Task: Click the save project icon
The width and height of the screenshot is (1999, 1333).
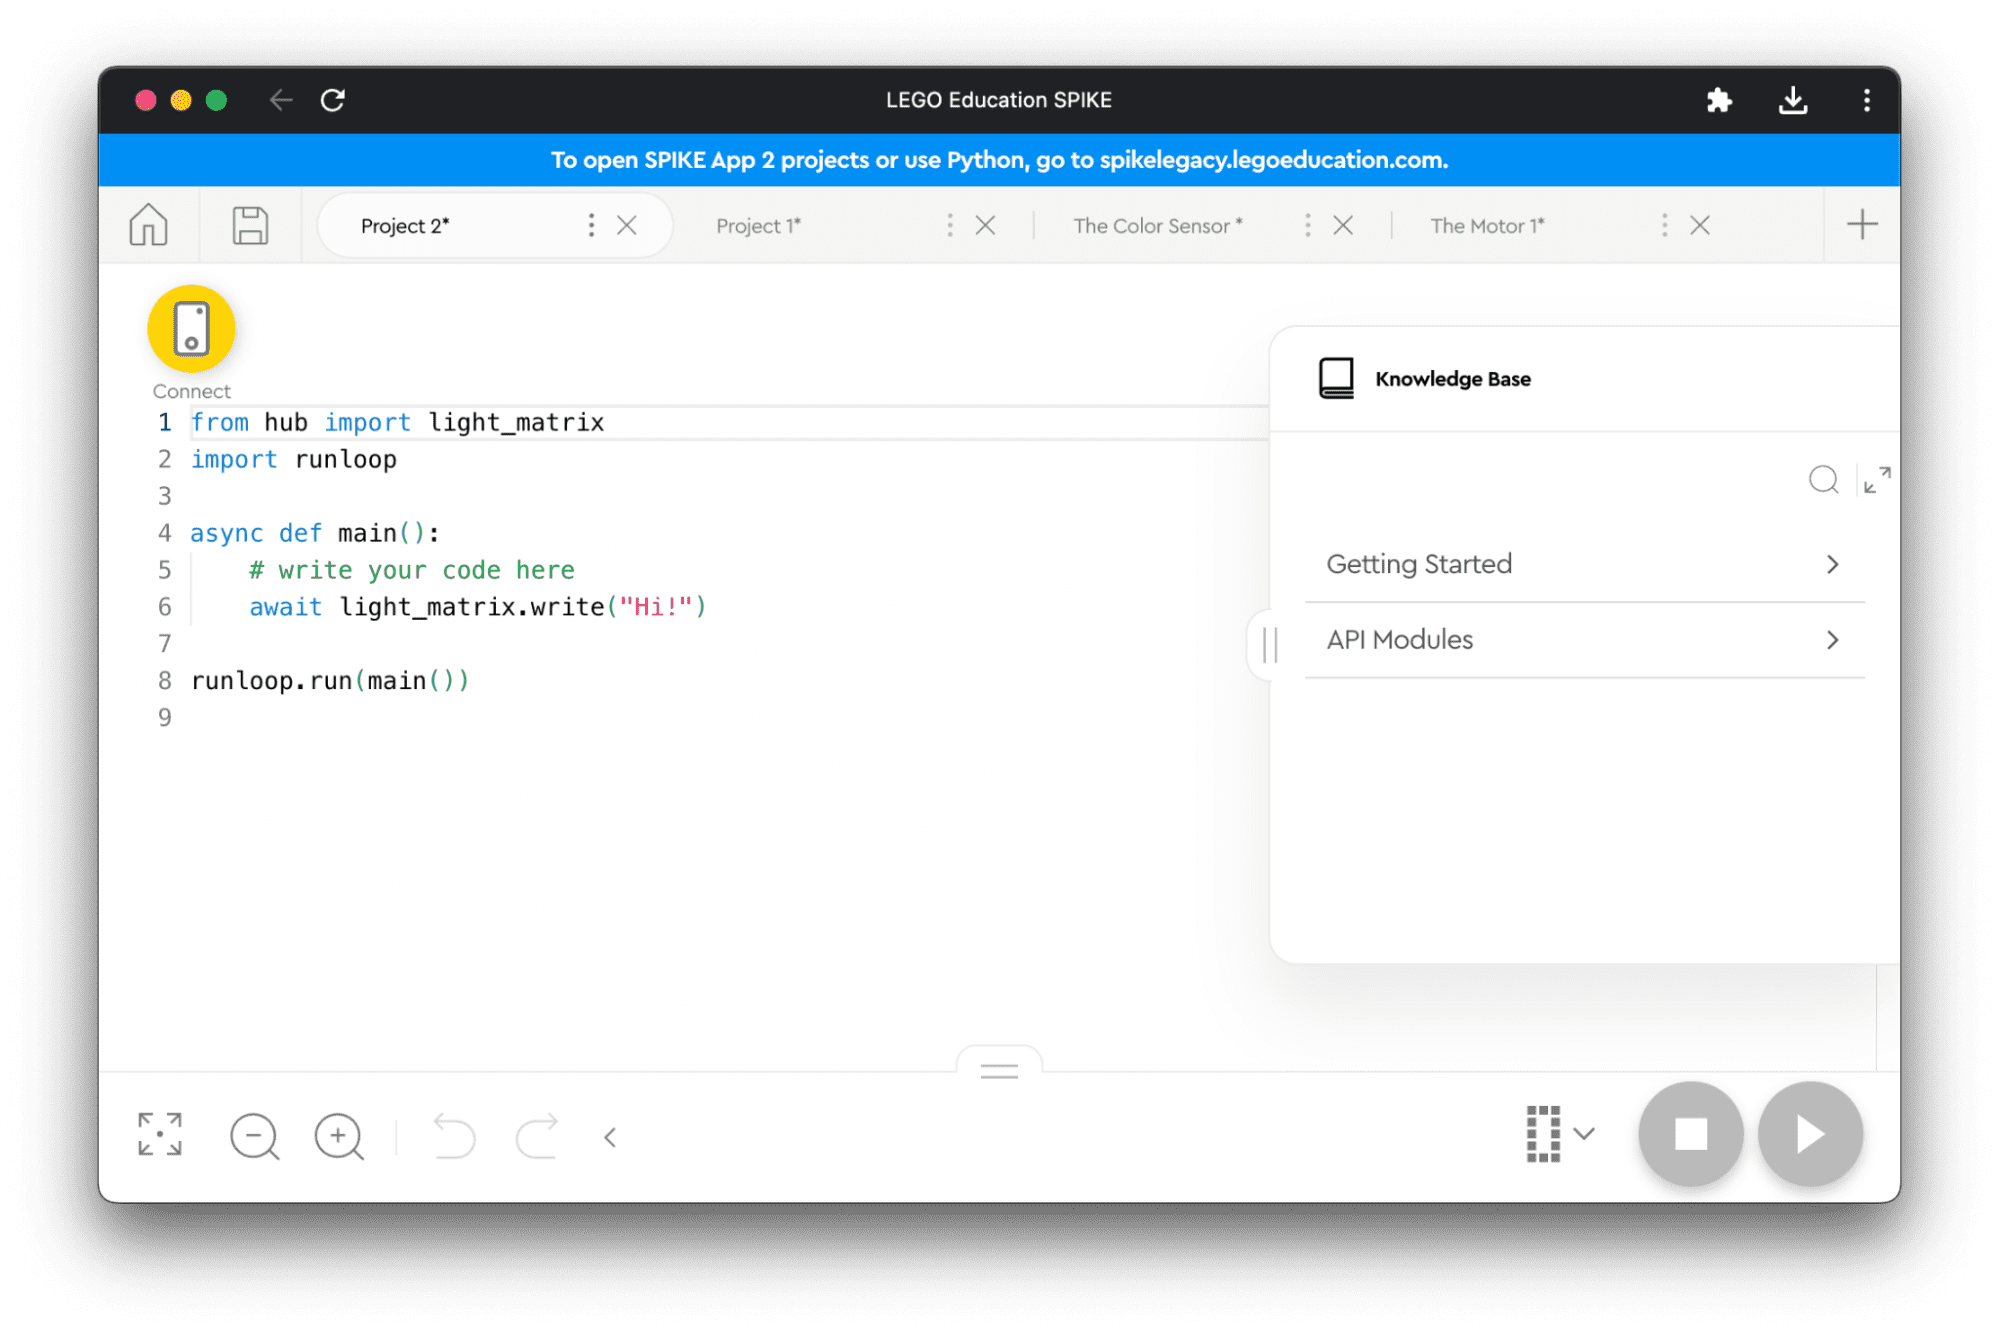Action: (x=248, y=225)
